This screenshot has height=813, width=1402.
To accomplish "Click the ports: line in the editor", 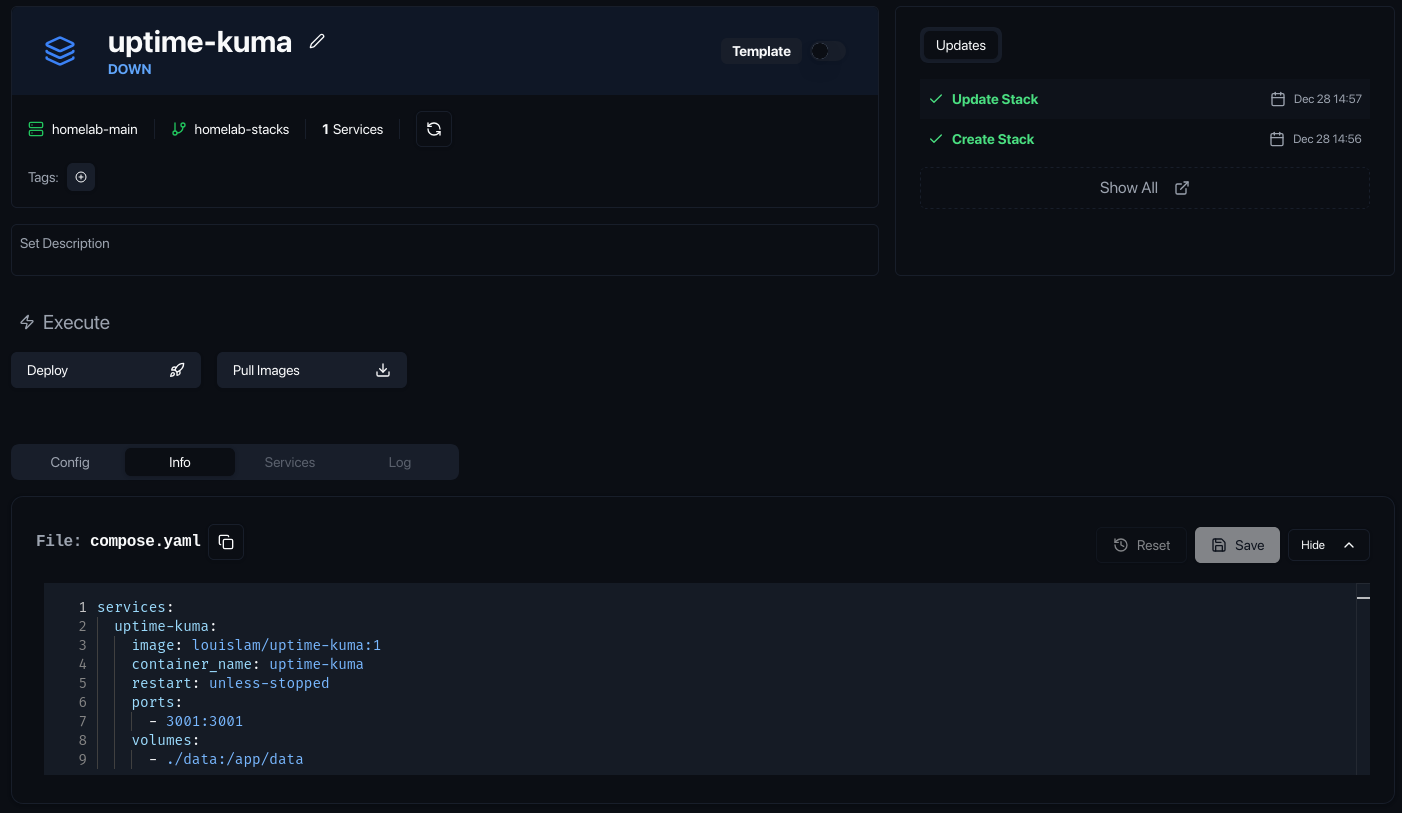I will 157,702.
